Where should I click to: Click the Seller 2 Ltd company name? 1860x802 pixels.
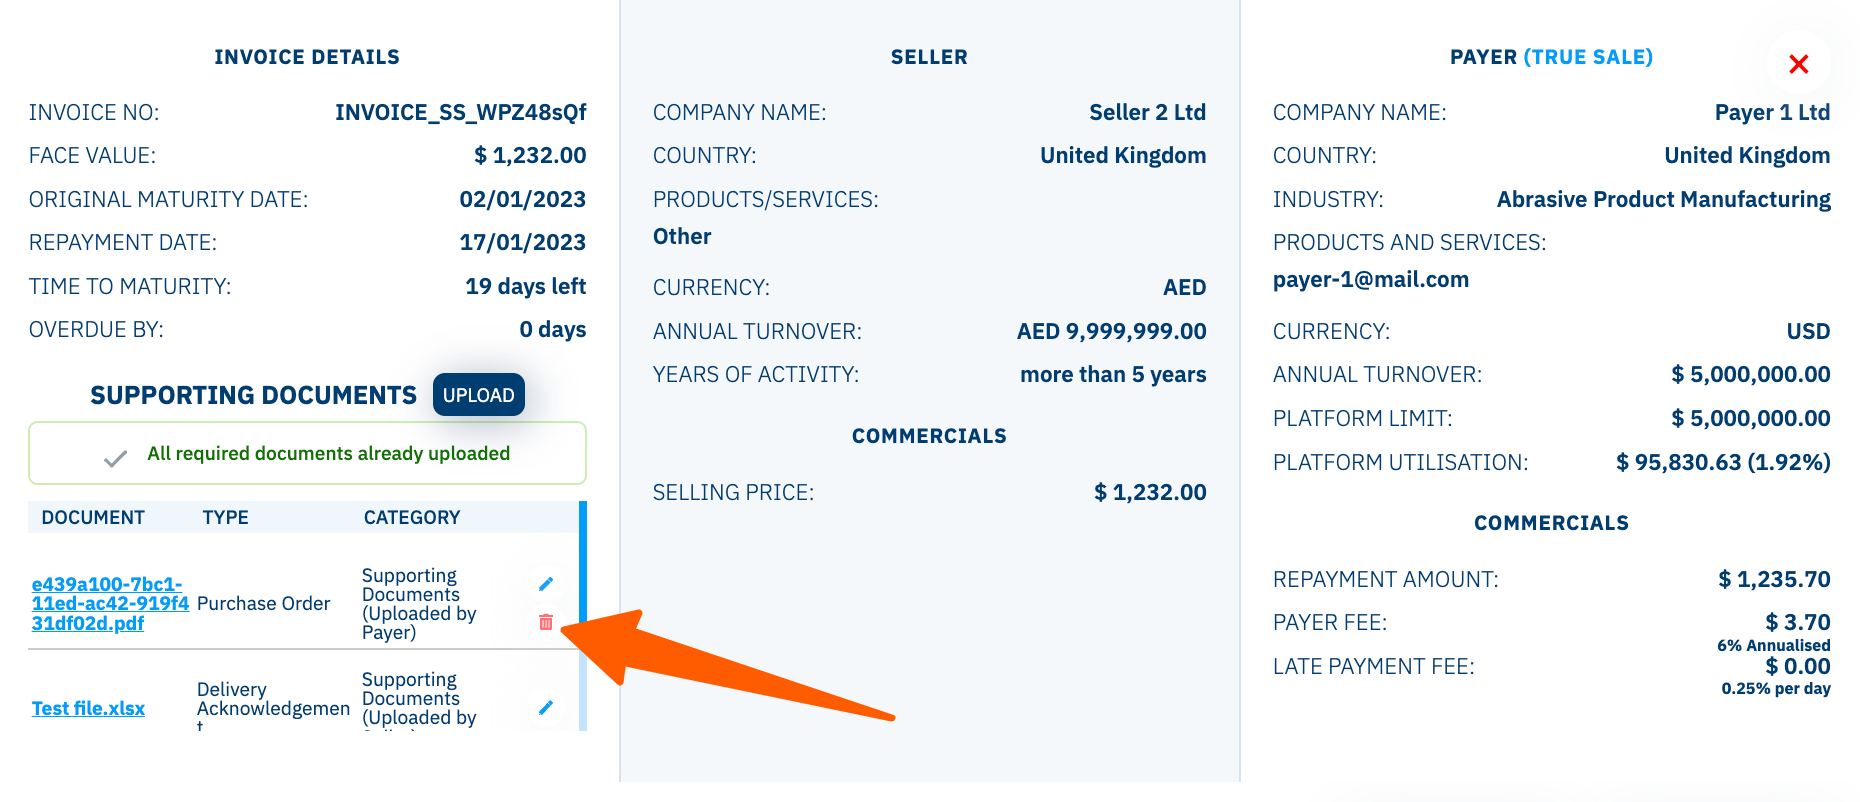coord(1147,113)
